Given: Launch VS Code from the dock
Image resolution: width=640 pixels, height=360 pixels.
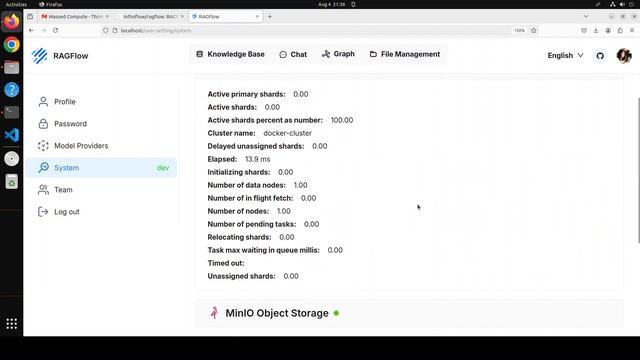Looking at the screenshot, I should [11, 135].
